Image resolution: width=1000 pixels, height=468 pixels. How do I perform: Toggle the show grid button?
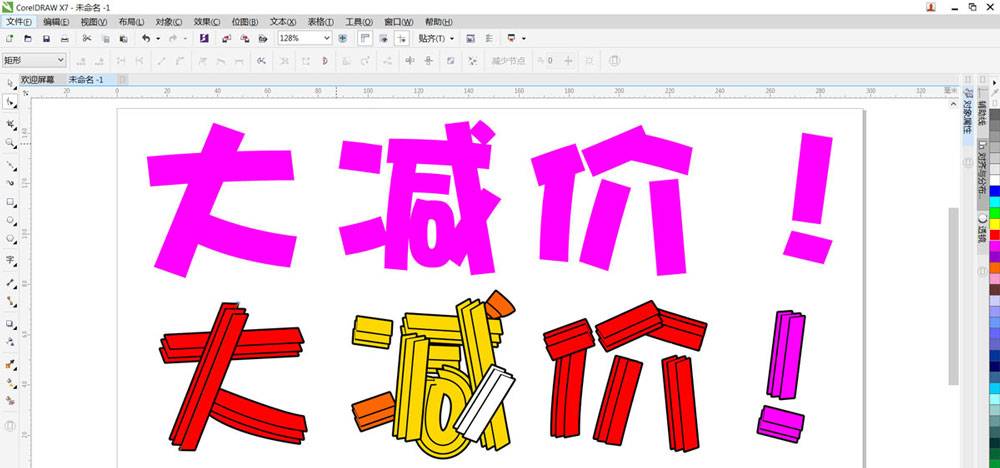point(381,38)
